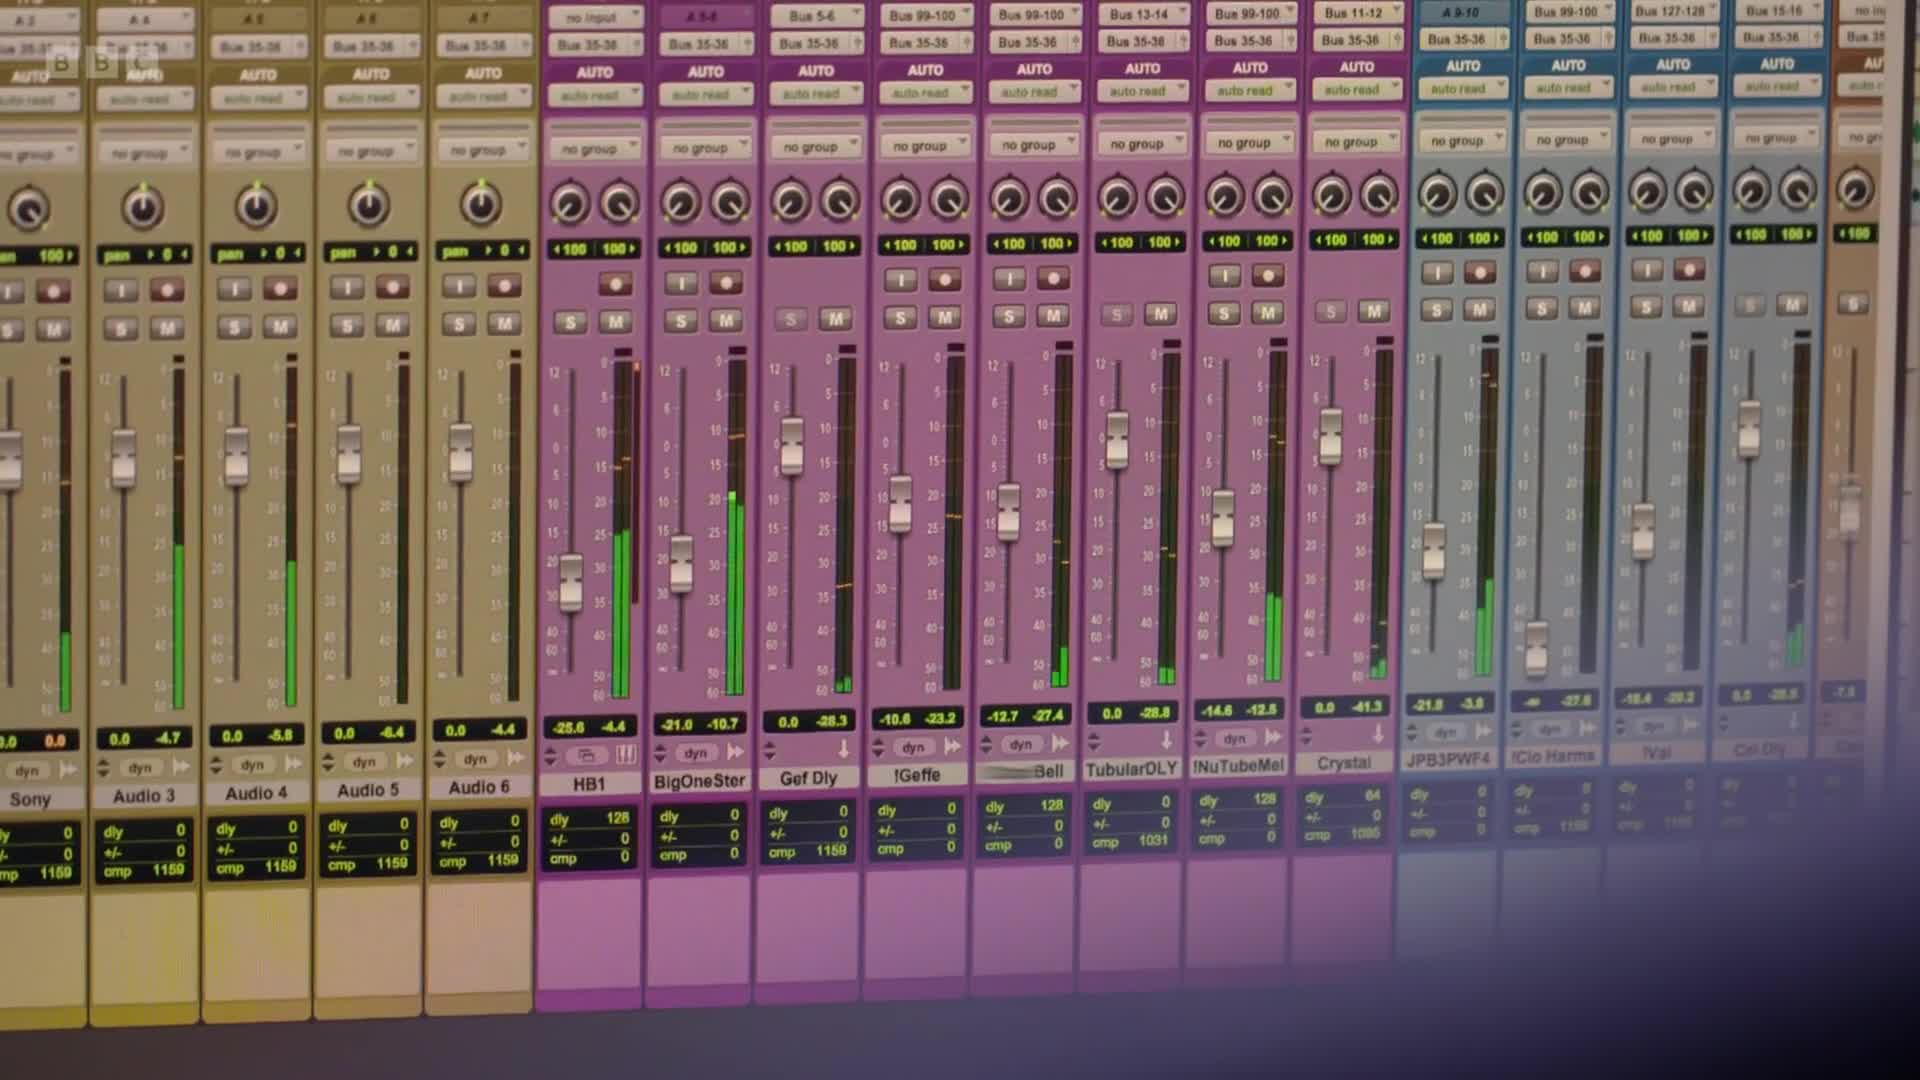The width and height of the screenshot is (1920, 1080).
Task: Click the output window icon on HB1 strip
Action: coord(587,755)
